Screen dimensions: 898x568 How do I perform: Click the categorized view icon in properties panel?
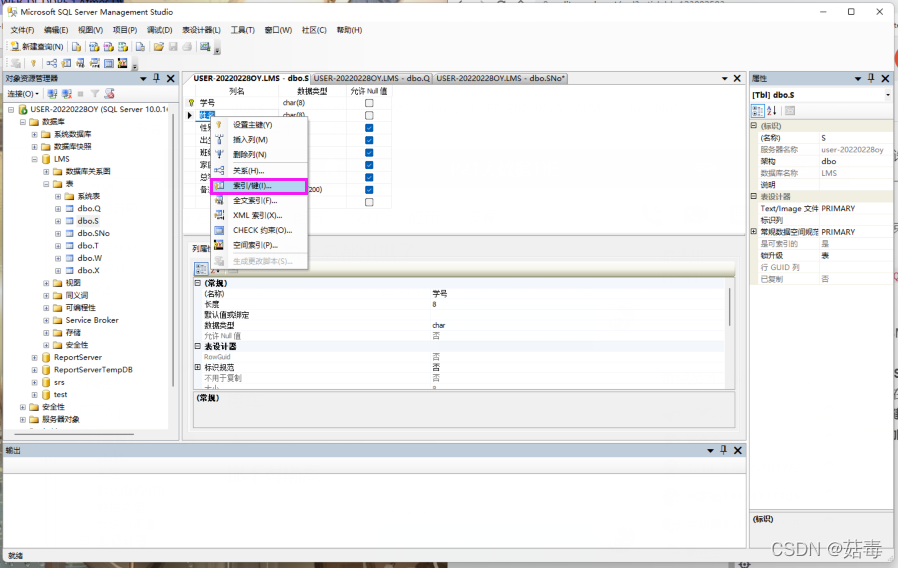[758, 111]
